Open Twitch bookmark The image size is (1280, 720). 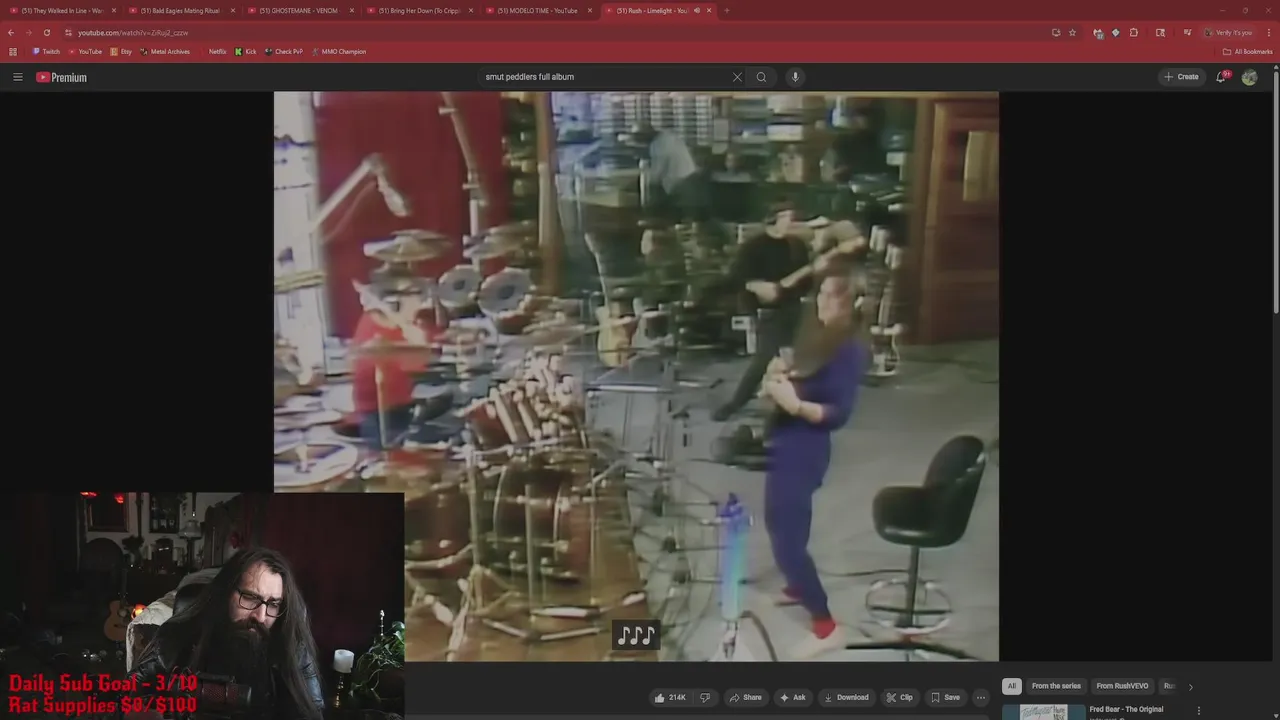coord(46,51)
